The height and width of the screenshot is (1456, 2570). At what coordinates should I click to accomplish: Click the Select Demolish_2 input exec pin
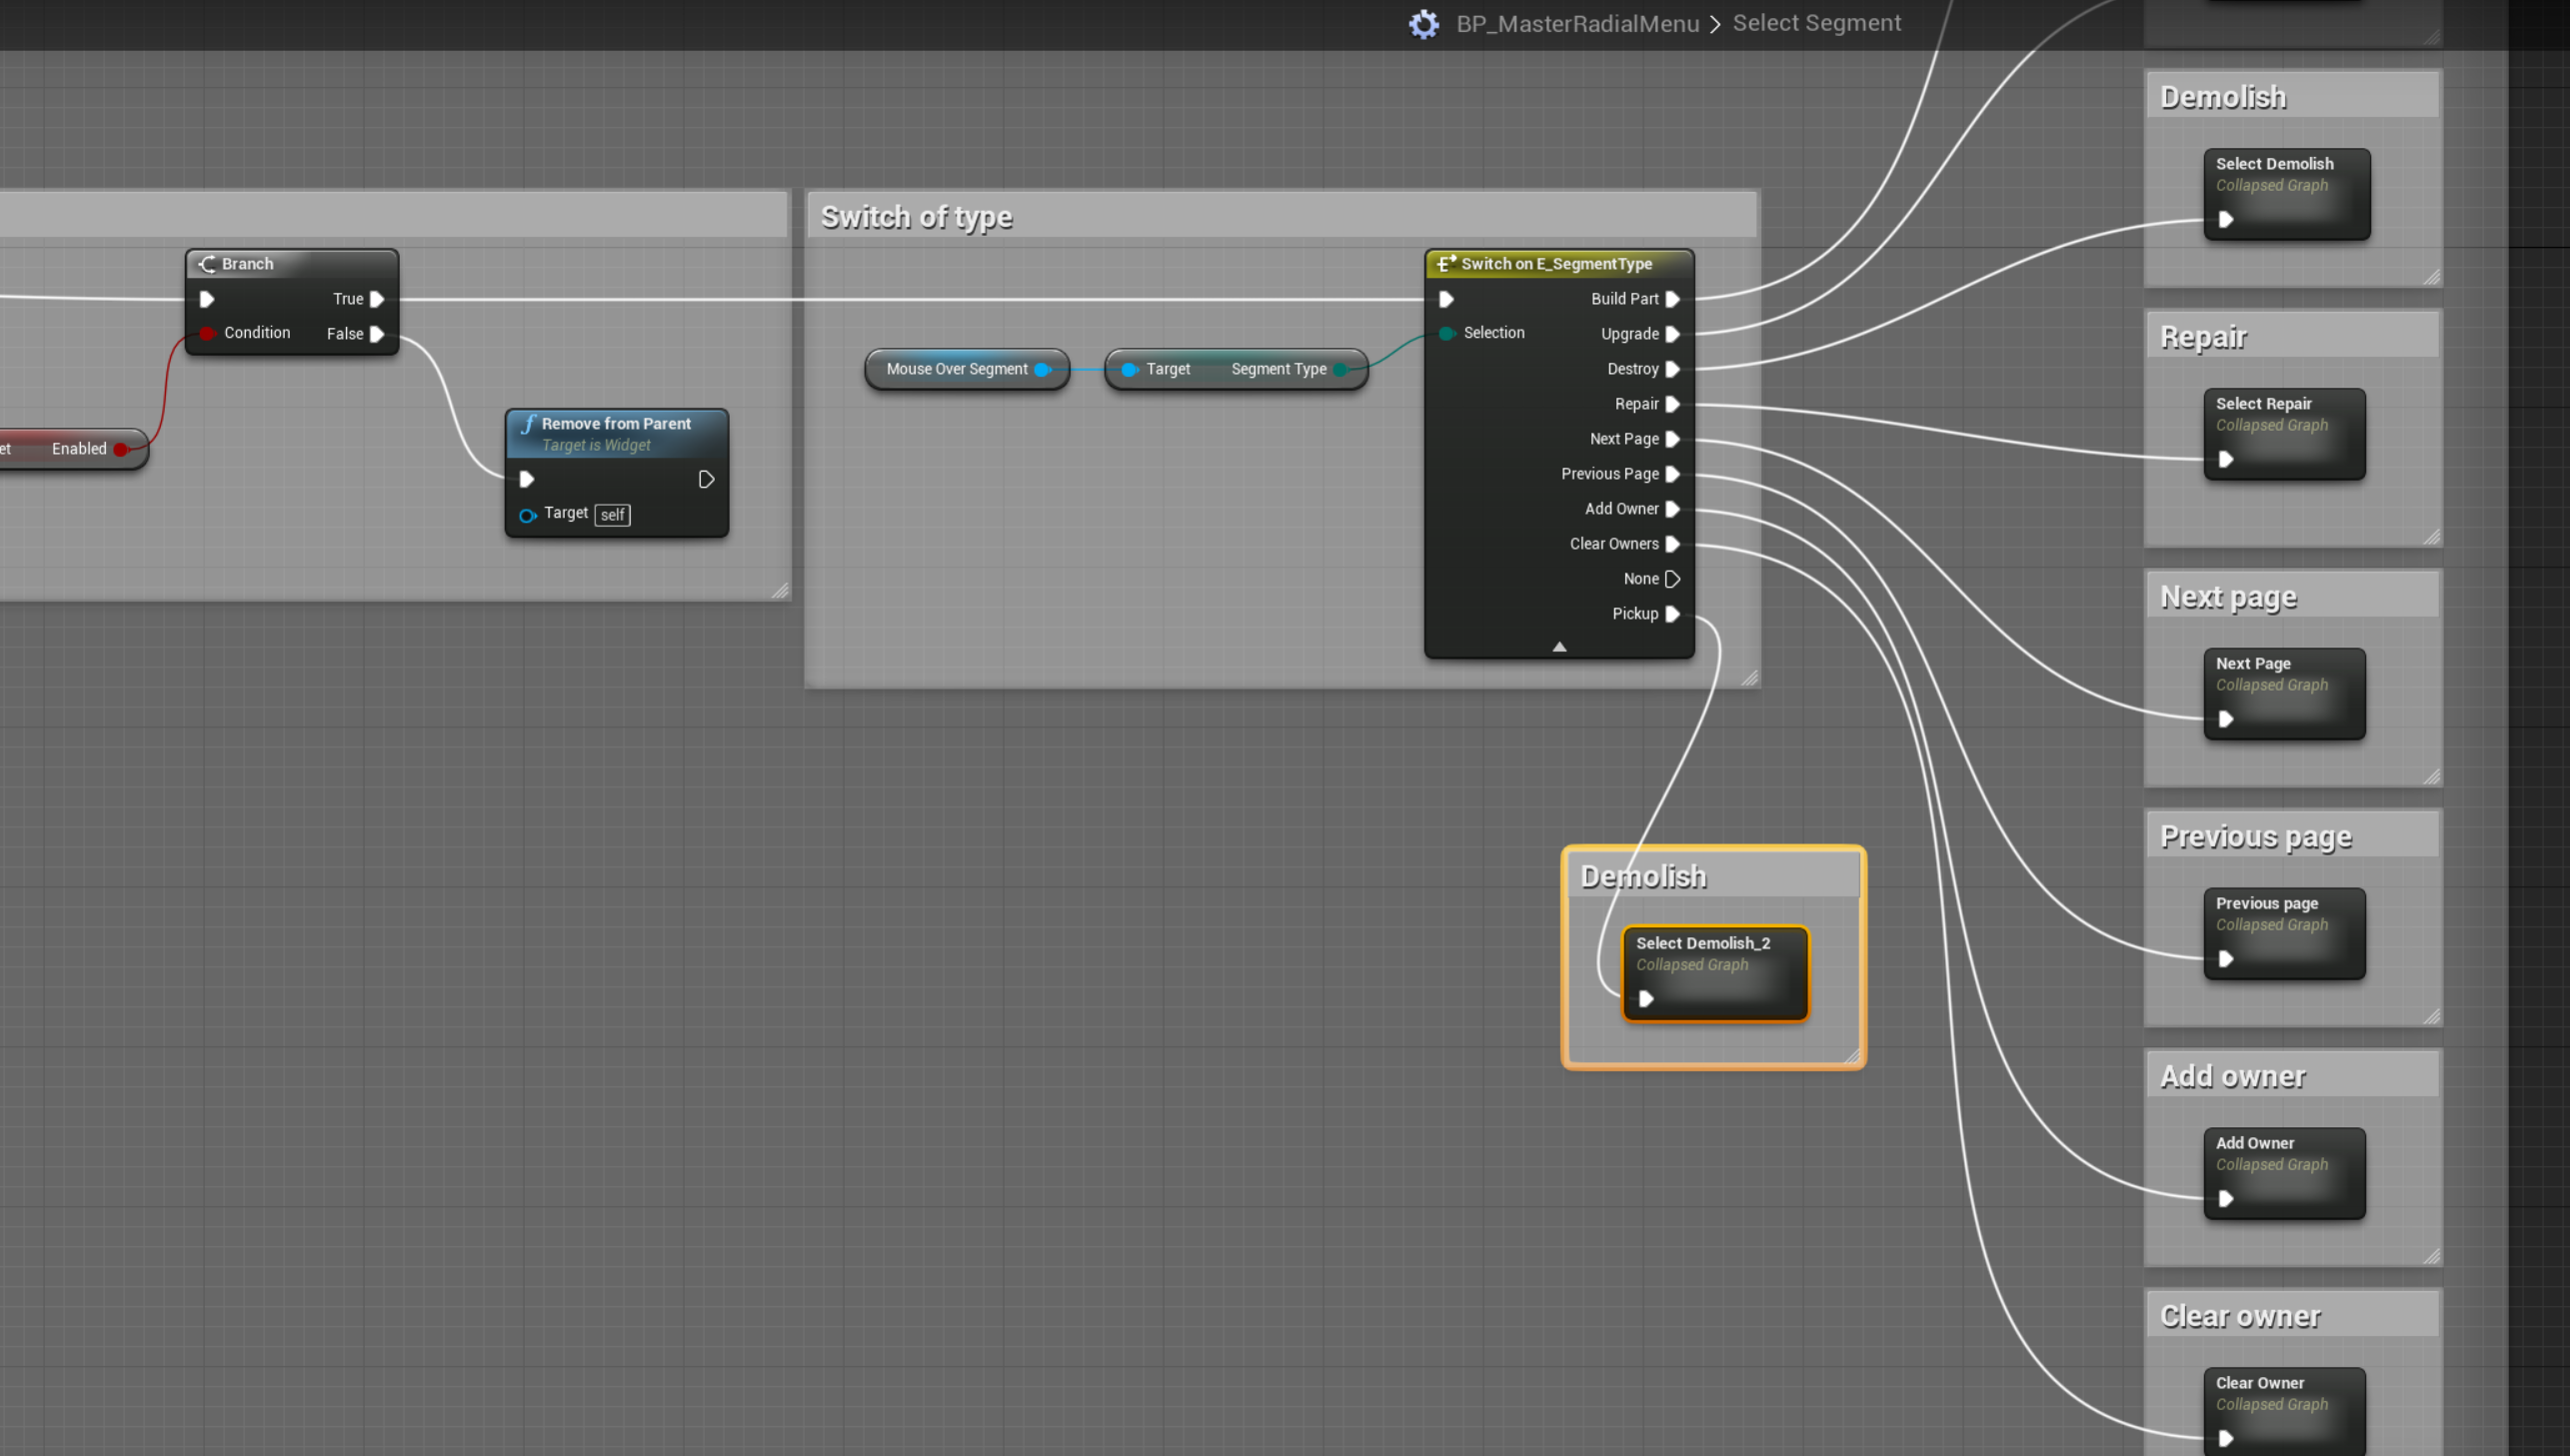(1646, 999)
